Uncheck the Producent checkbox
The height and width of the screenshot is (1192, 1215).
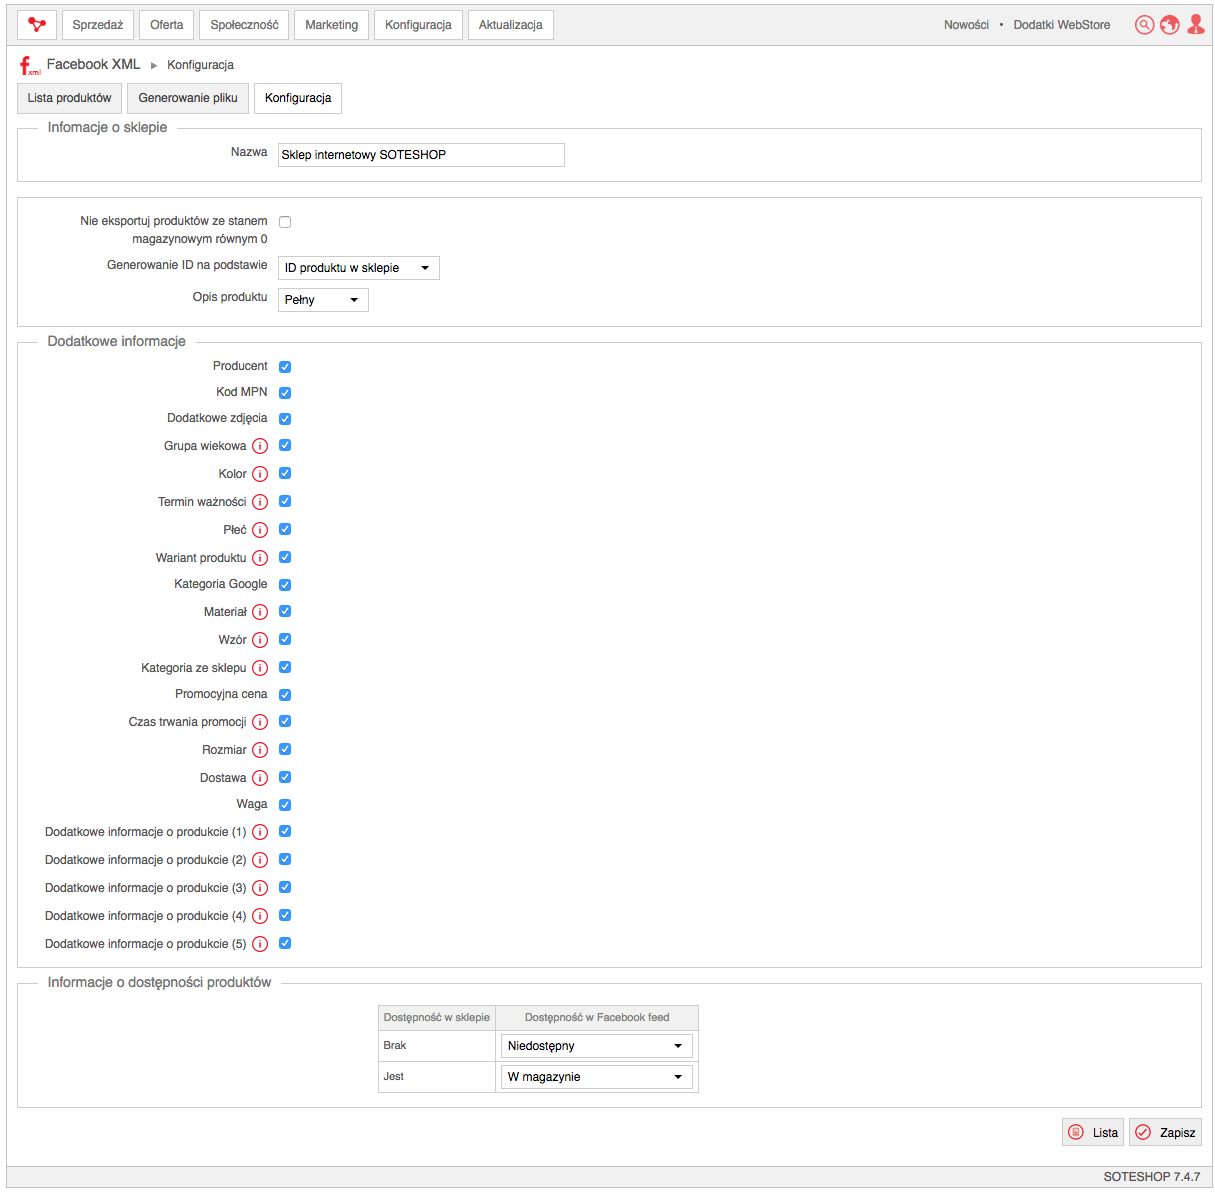click(x=285, y=367)
